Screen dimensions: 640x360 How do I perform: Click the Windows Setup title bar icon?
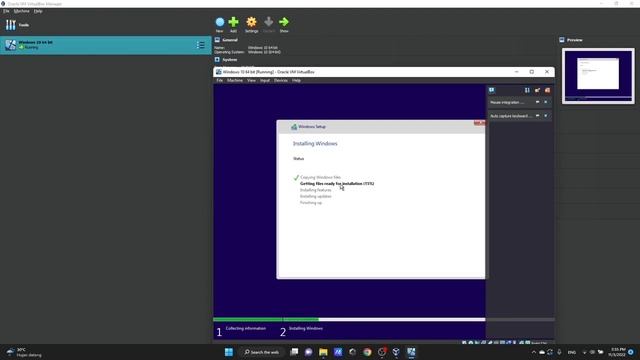coord(294,127)
